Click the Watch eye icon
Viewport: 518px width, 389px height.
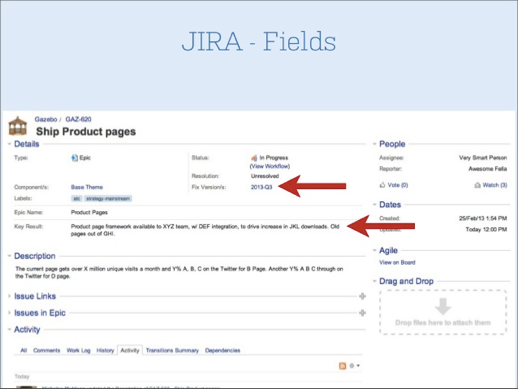[x=477, y=185]
